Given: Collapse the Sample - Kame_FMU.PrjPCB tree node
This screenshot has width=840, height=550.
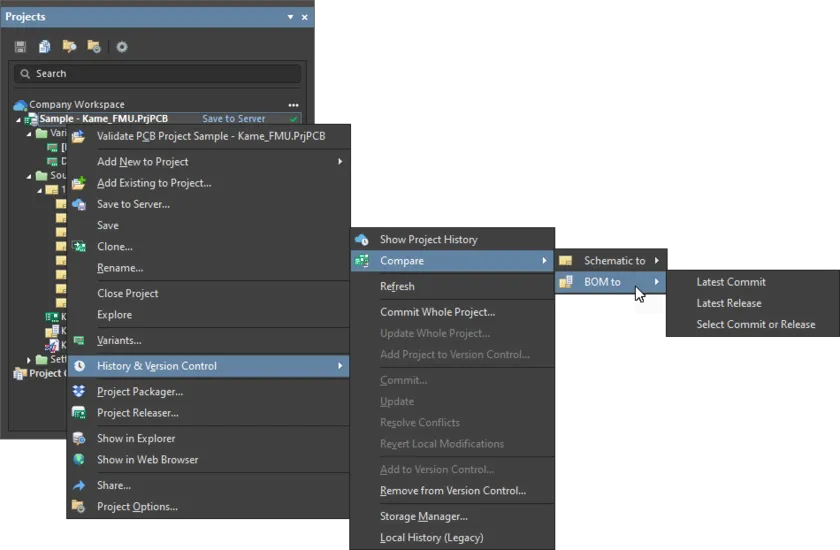Looking at the screenshot, I should pyautogui.click(x=18, y=119).
